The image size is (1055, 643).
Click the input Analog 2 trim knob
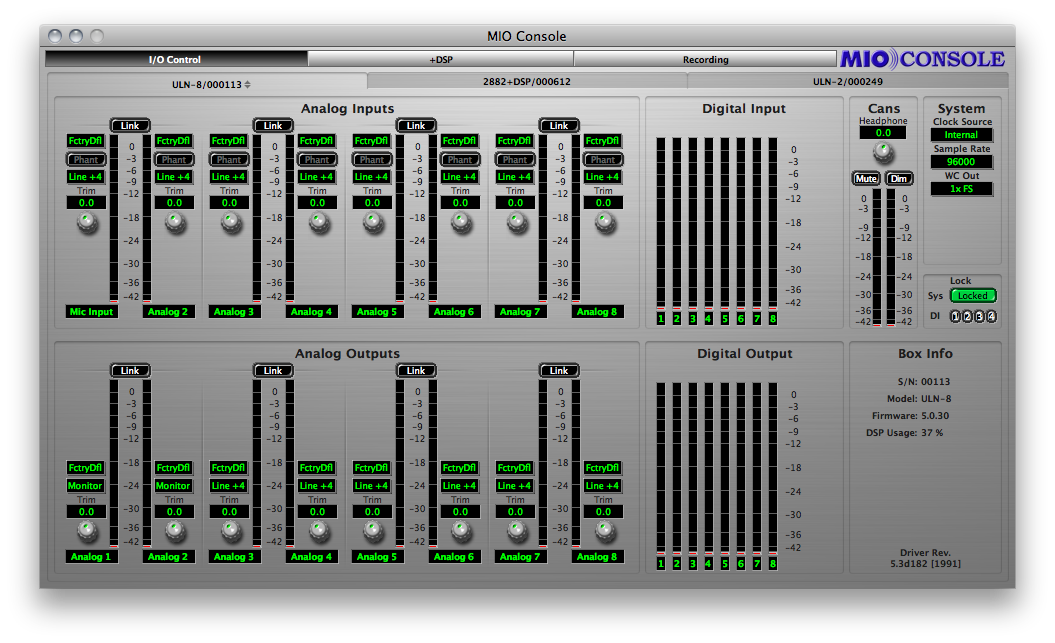[176, 222]
